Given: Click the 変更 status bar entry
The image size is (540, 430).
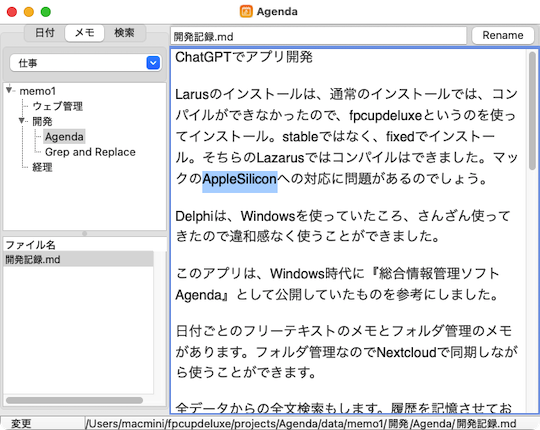Looking at the screenshot, I should (x=21, y=423).
